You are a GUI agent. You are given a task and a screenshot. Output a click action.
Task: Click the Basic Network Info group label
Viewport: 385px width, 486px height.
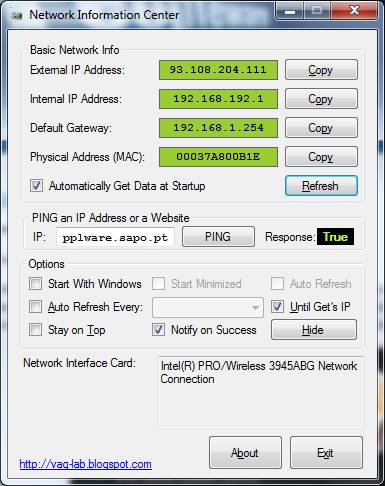(x=75, y=50)
